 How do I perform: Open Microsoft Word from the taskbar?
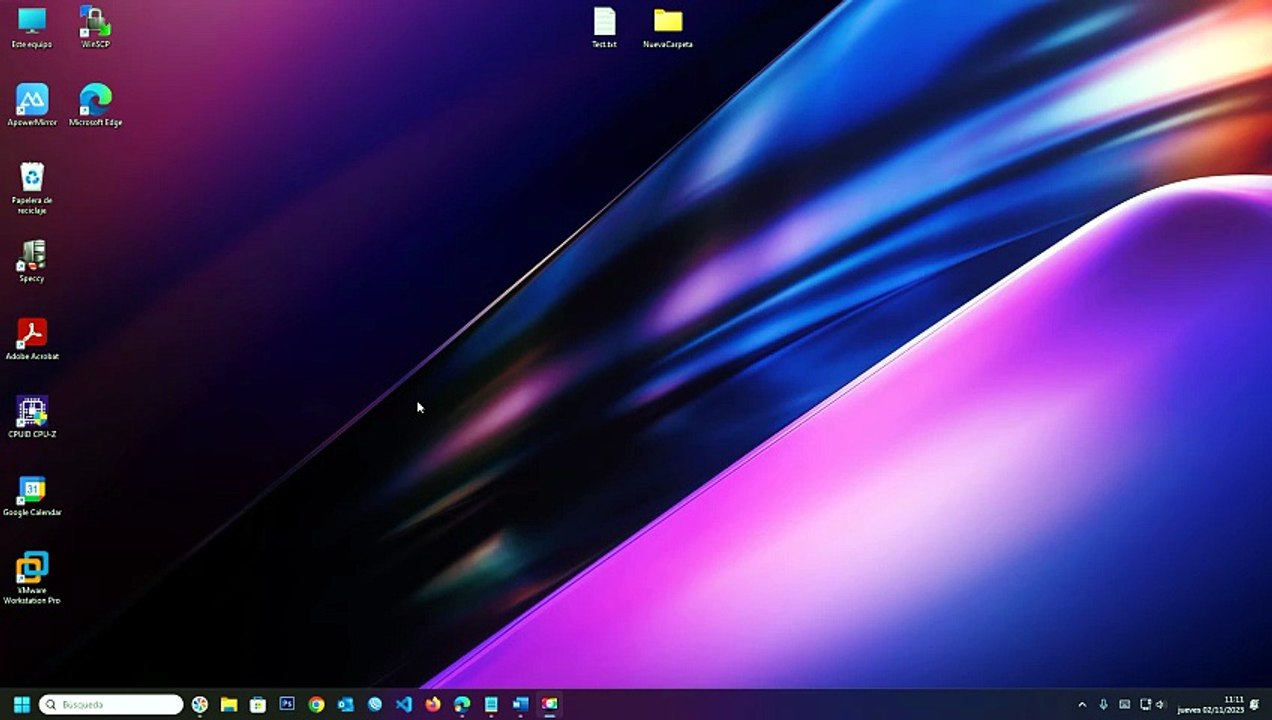click(520, 704)
